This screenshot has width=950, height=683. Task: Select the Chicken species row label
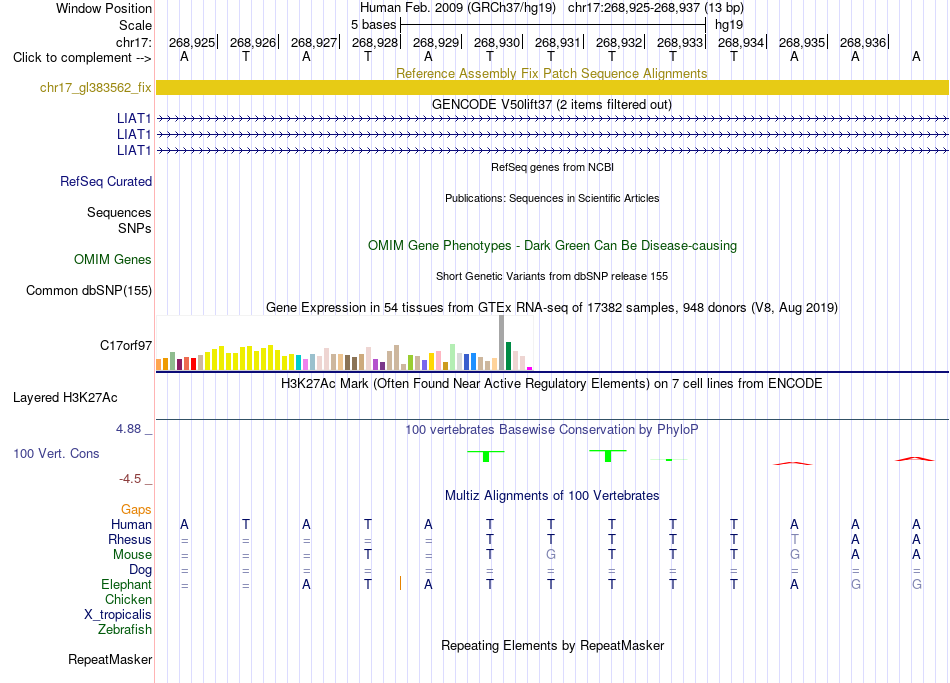coord(128,599)
